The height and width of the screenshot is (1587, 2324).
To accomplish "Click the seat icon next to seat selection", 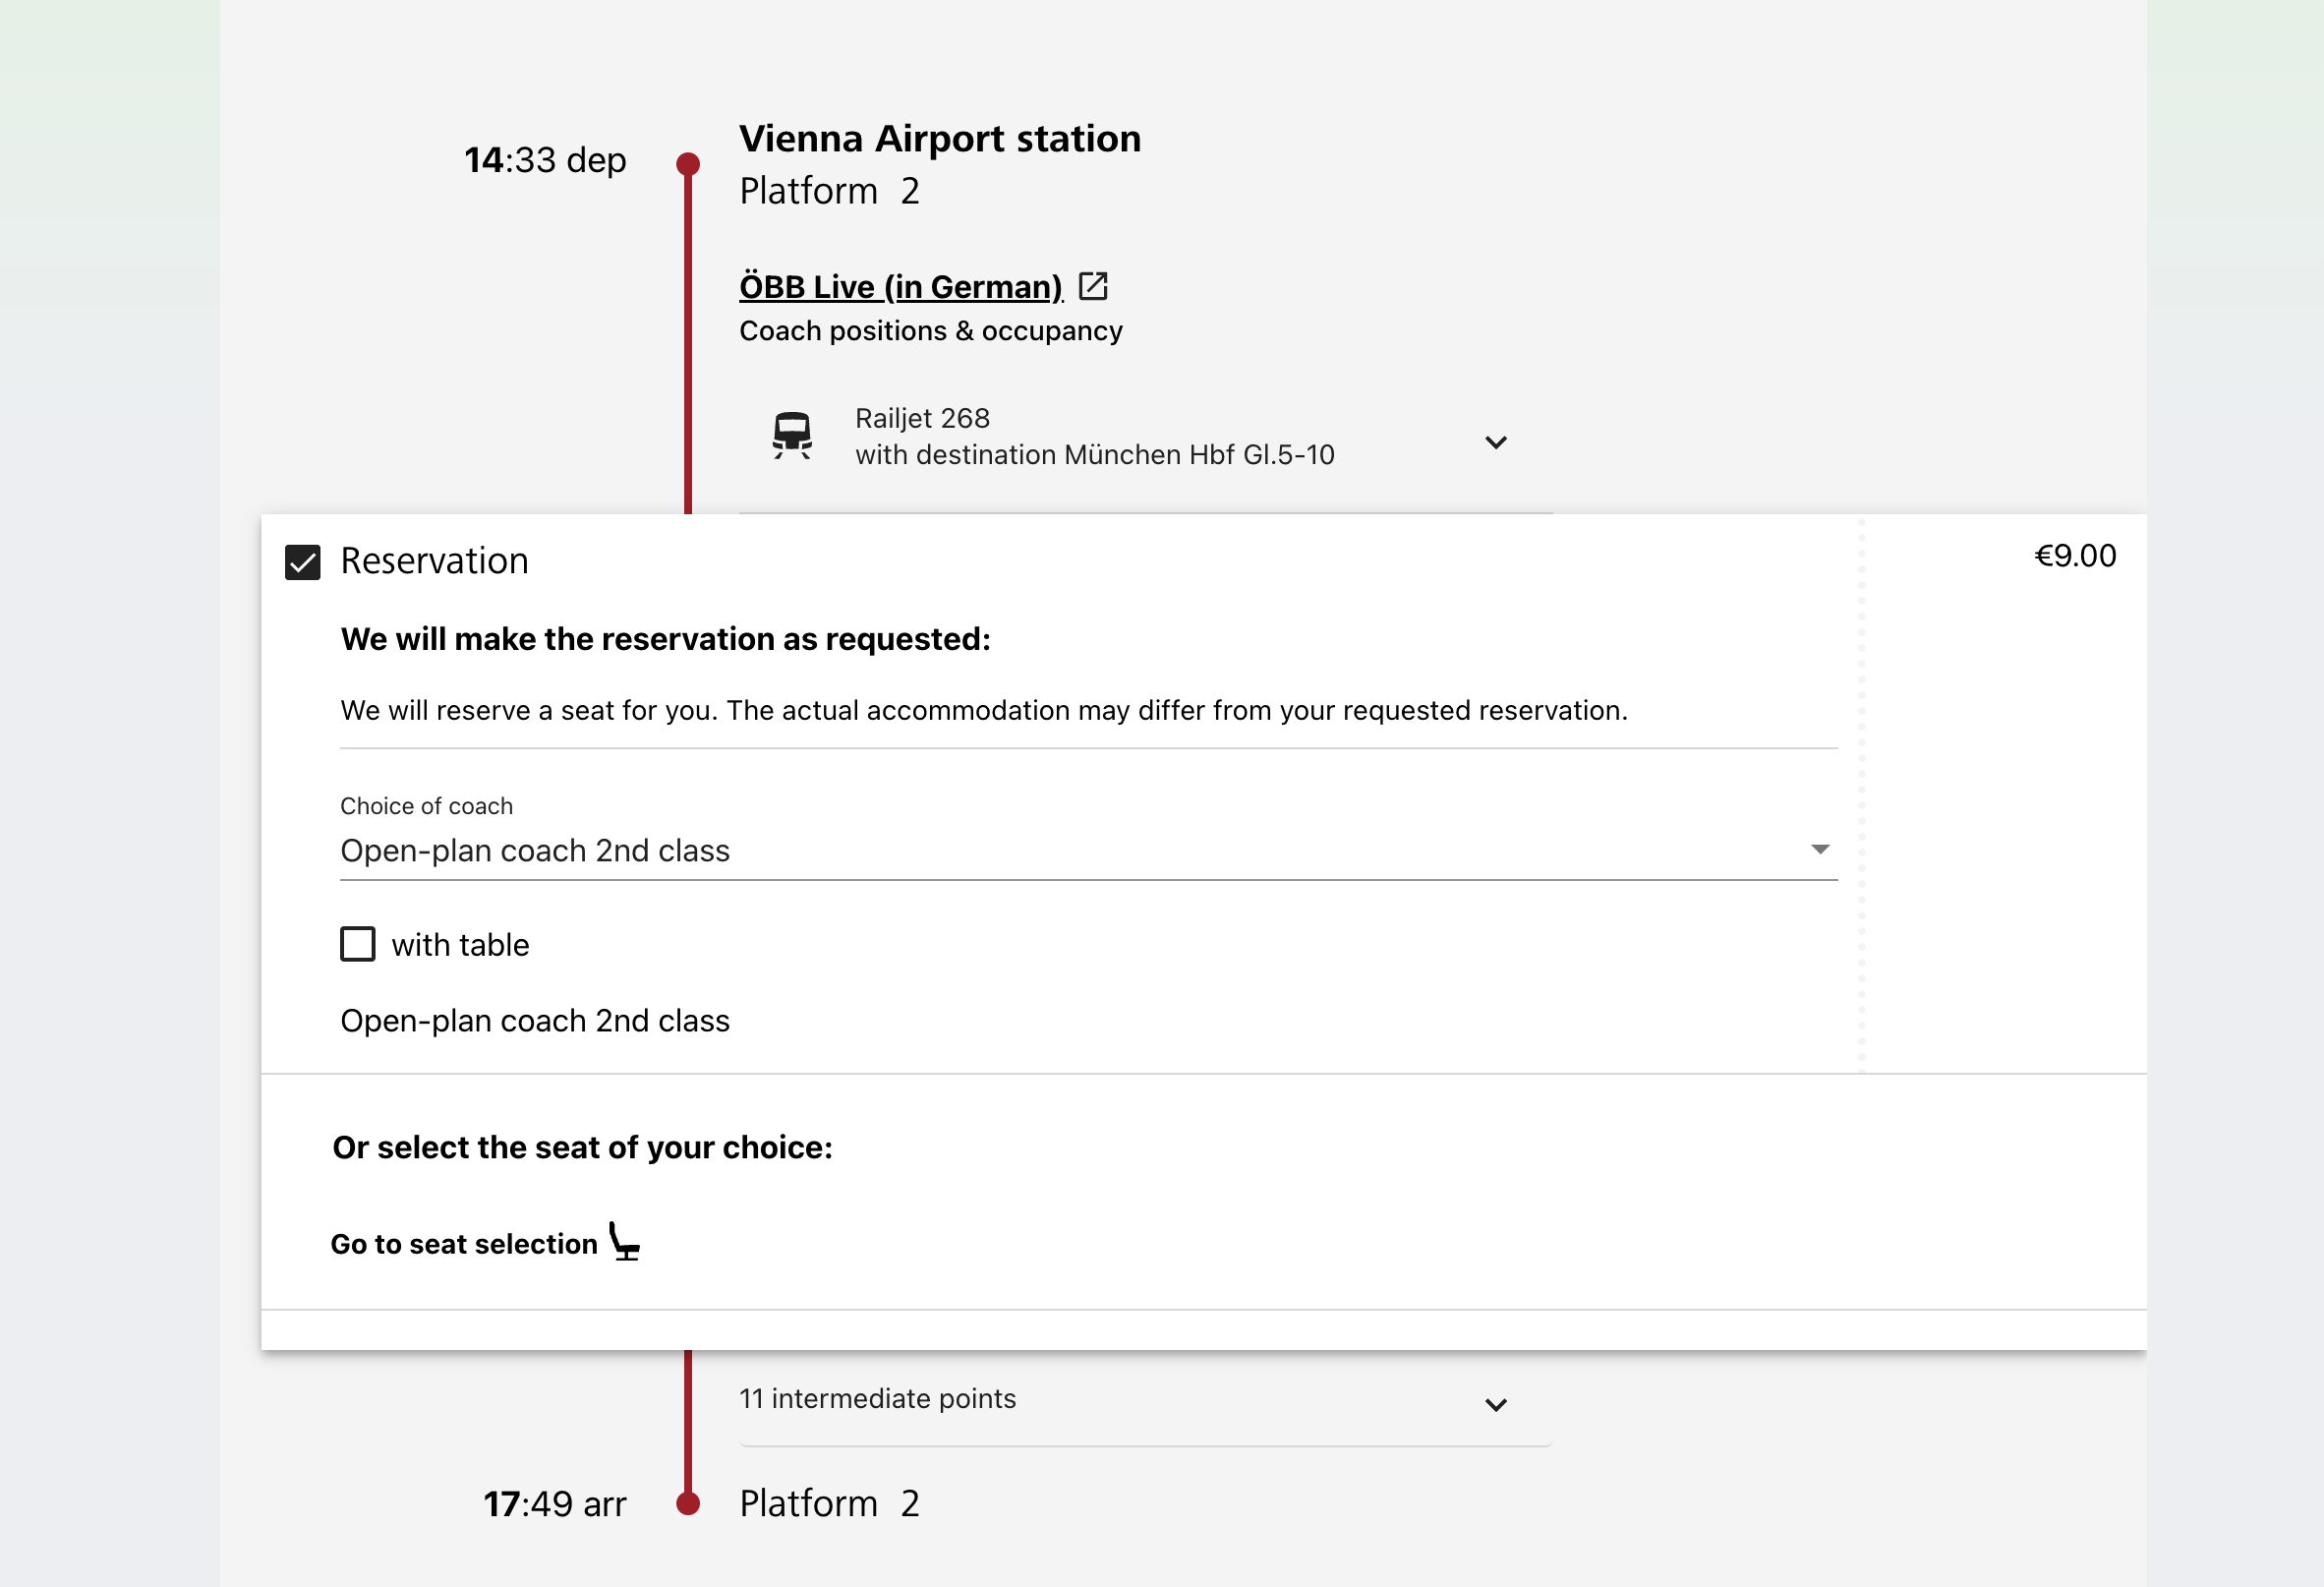I will point(624,1241).
